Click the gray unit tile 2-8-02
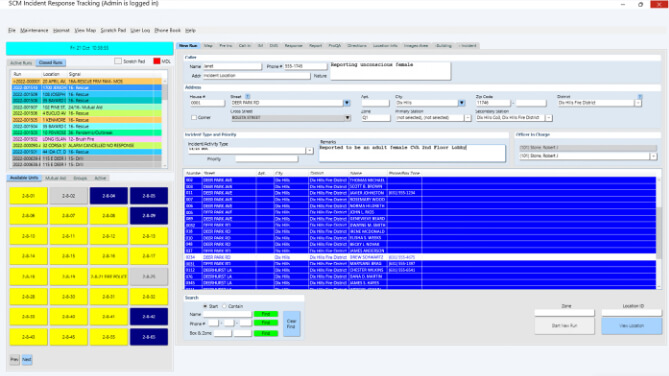Screen dimensions: 669x376 [x=69, y=196]
